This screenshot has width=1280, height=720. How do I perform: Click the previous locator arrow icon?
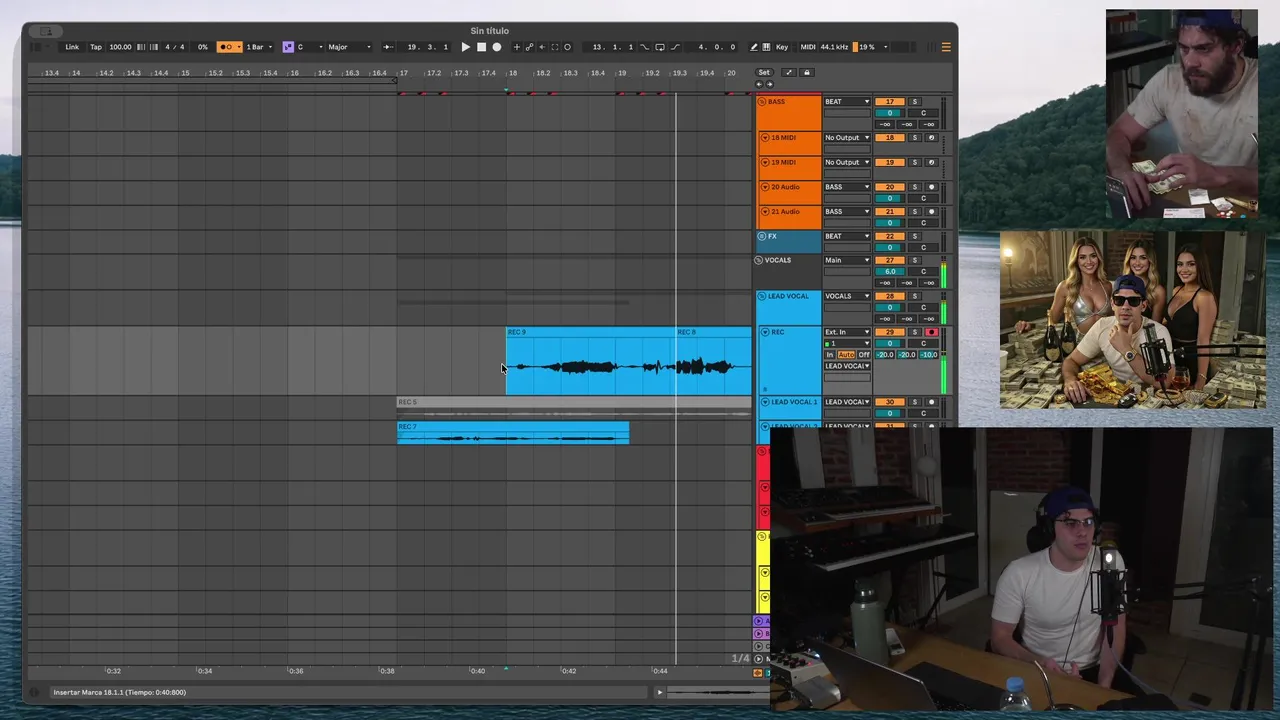[x=759, y=84]
